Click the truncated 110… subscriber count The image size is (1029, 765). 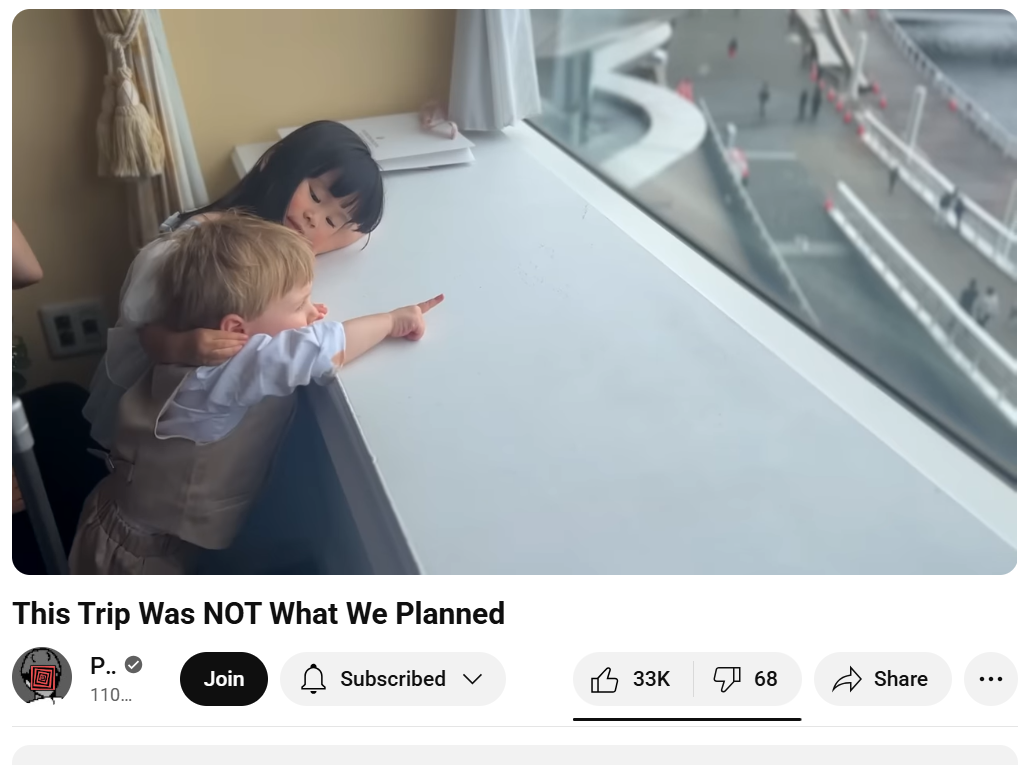pyautogui.click(x=111, y=695)
